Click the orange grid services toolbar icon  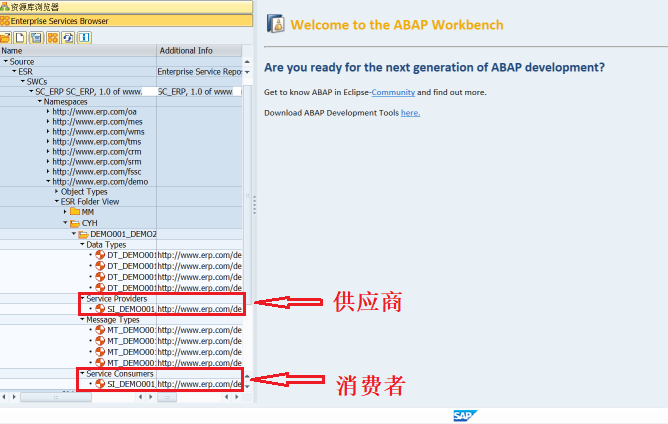[x=52, y=38]
